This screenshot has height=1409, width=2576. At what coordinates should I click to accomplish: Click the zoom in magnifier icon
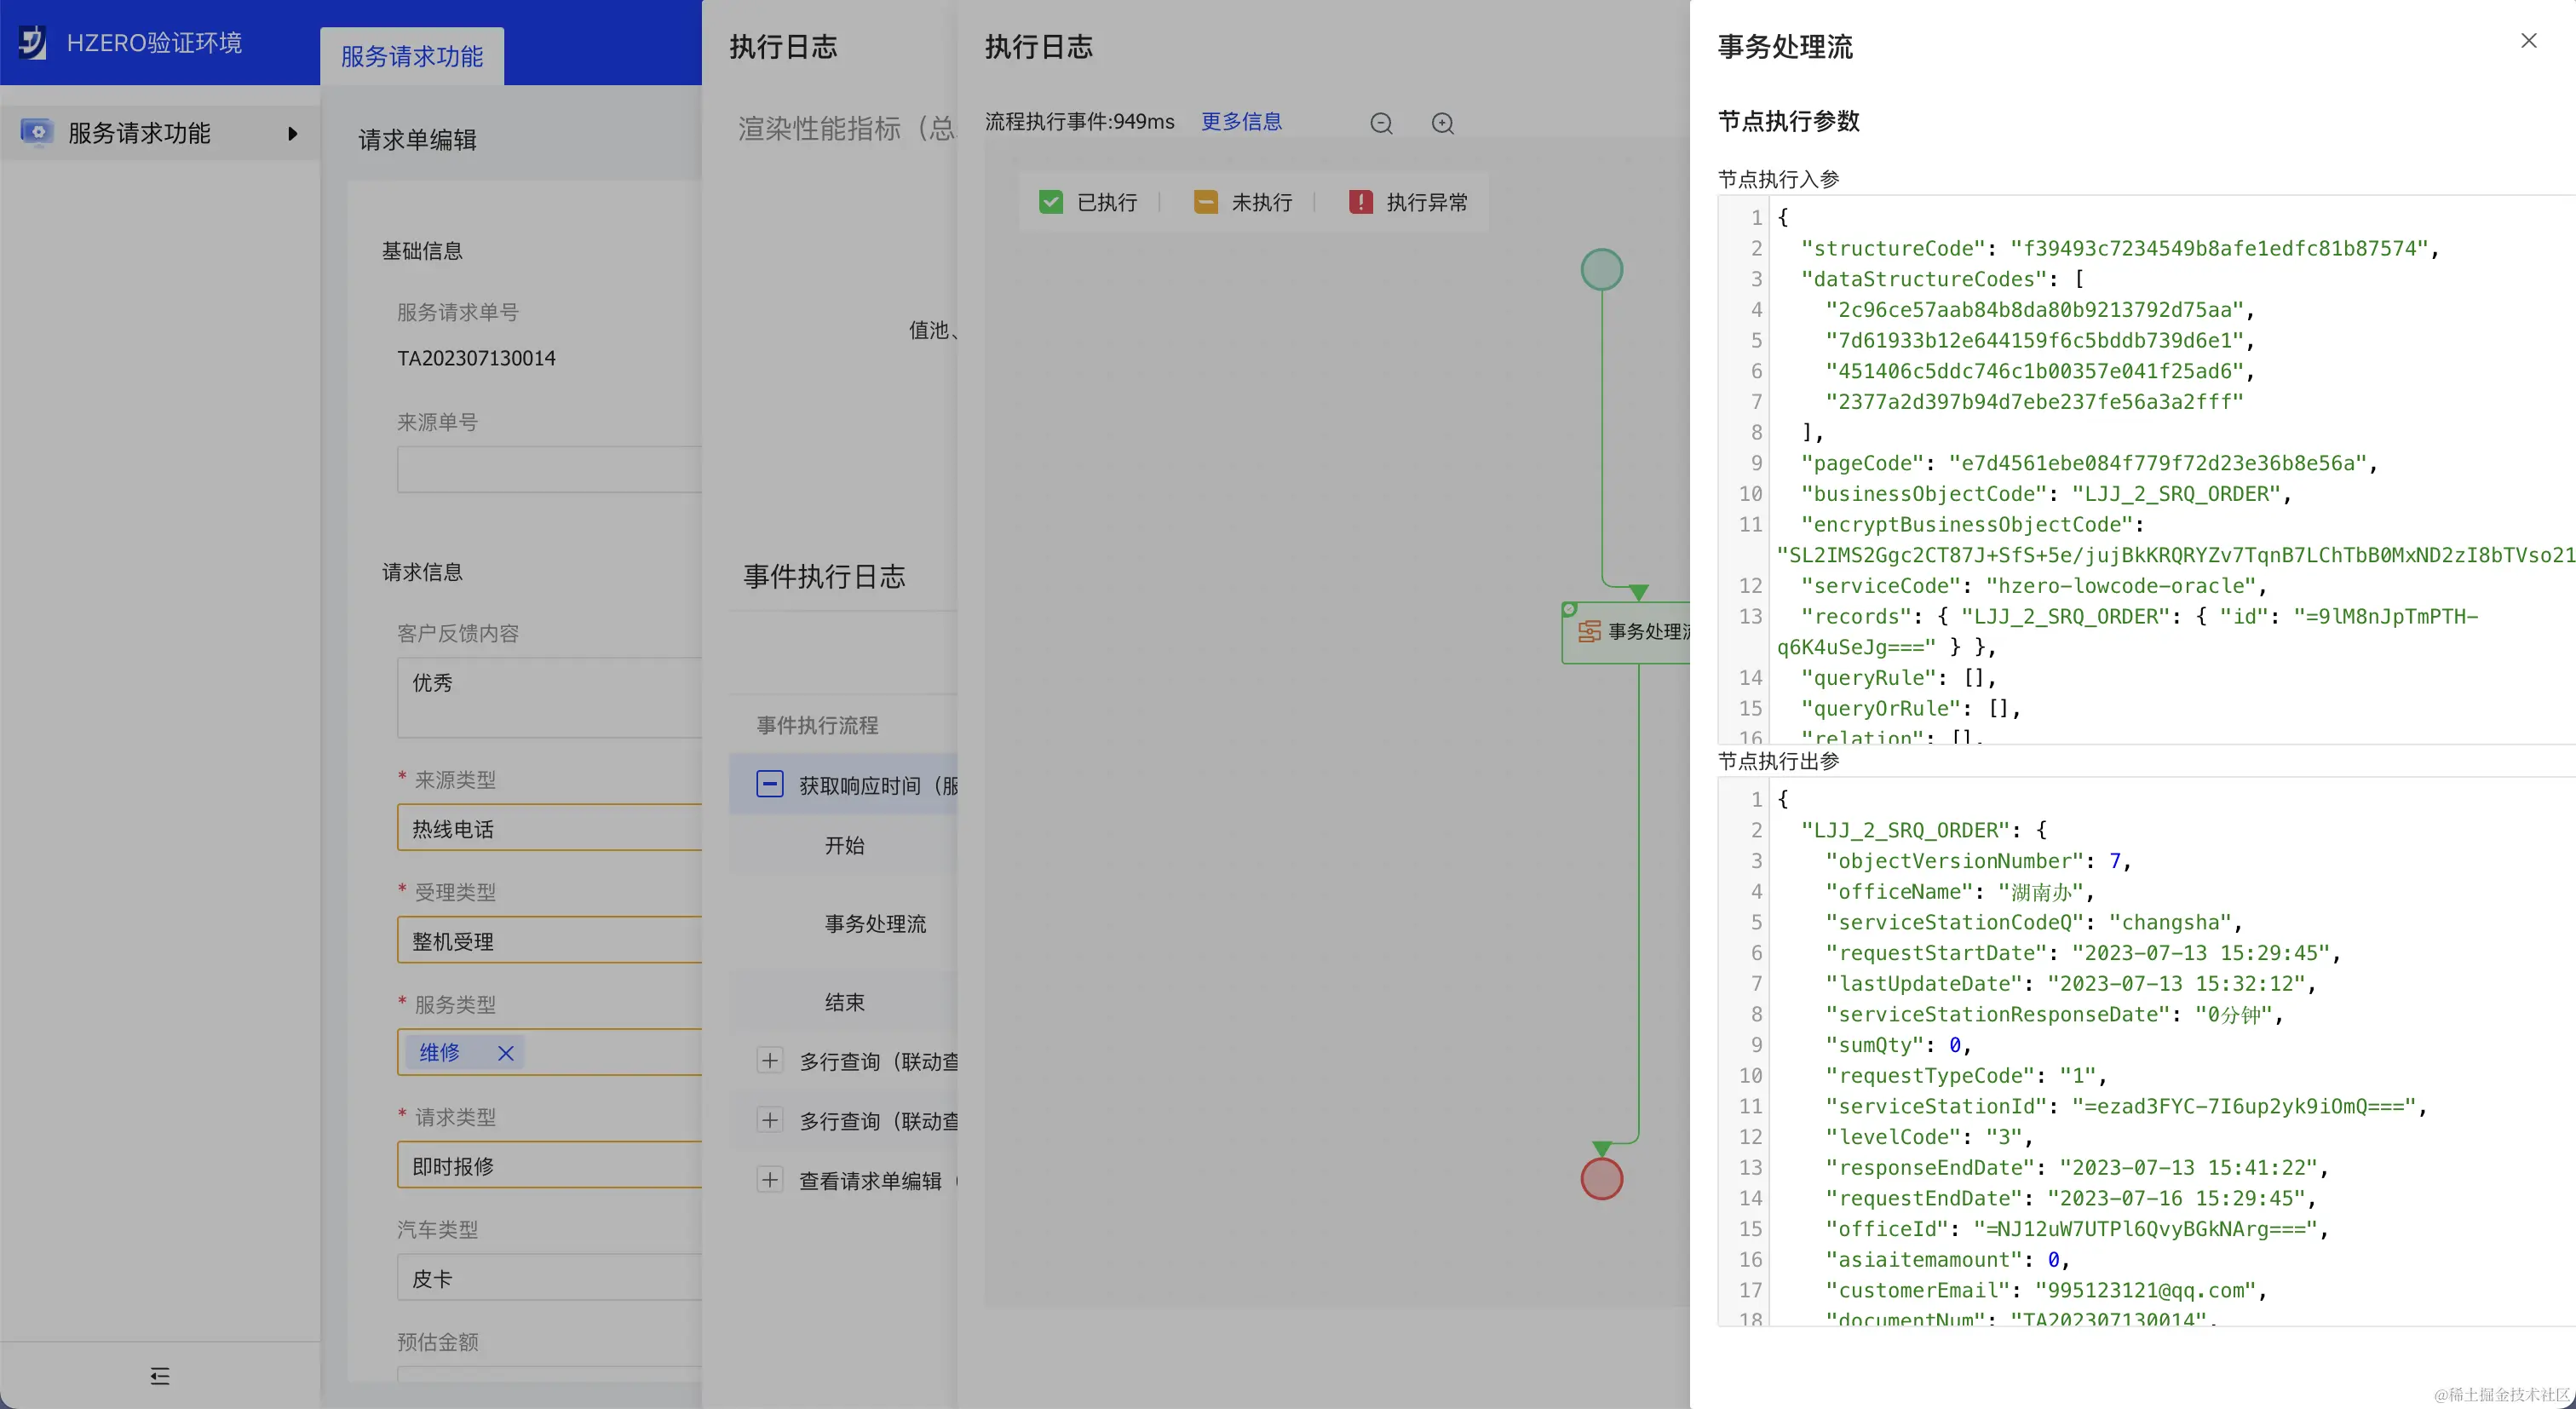click(1442, 123)
